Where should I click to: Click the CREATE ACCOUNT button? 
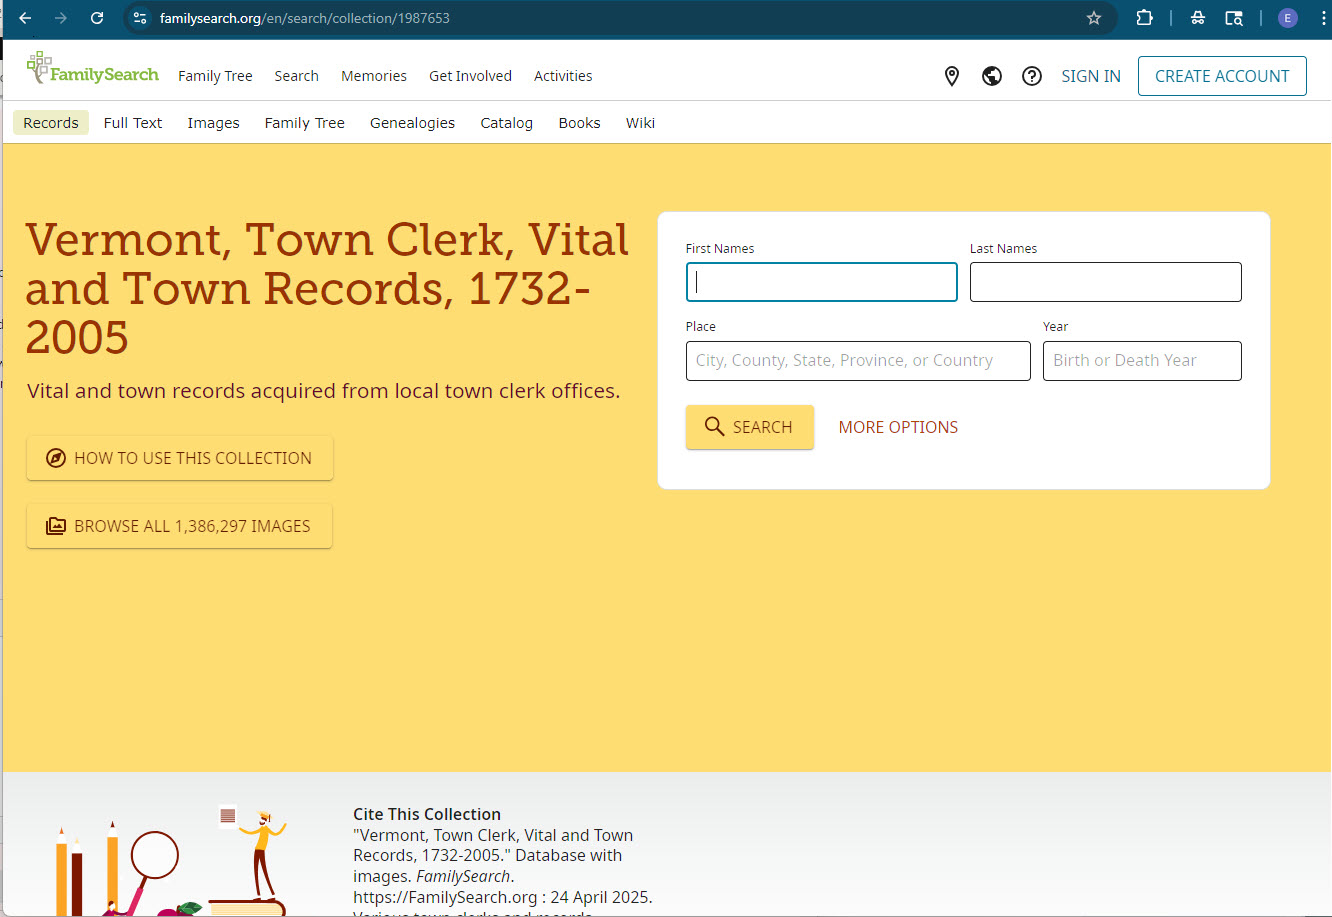tap(1222, 76)
